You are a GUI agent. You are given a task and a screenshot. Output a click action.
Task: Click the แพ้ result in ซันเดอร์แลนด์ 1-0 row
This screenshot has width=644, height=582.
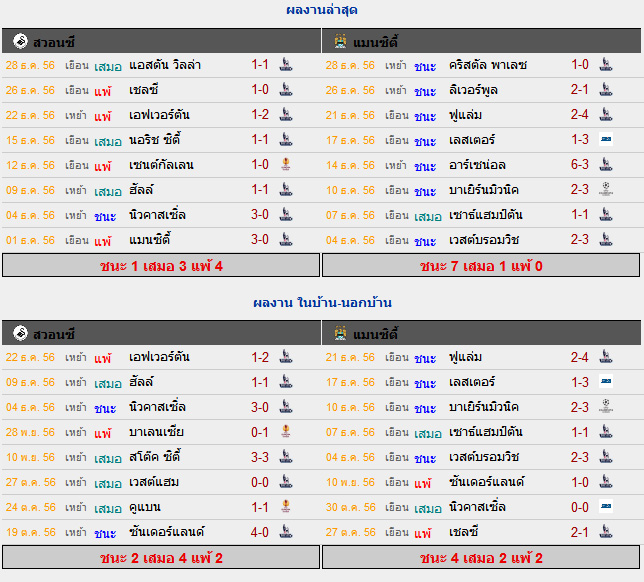[422, 483]
